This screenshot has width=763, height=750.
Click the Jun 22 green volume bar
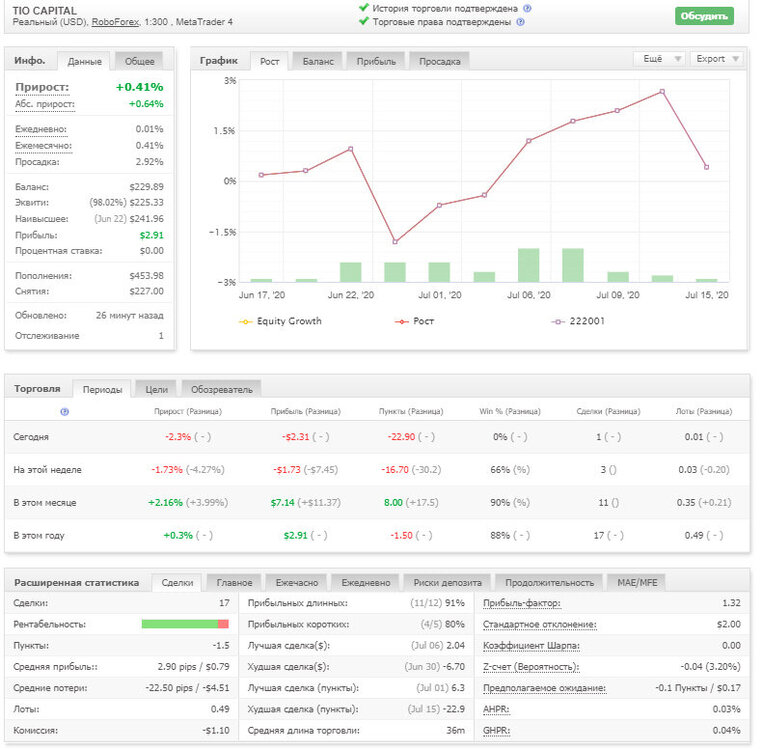[350, 272]
